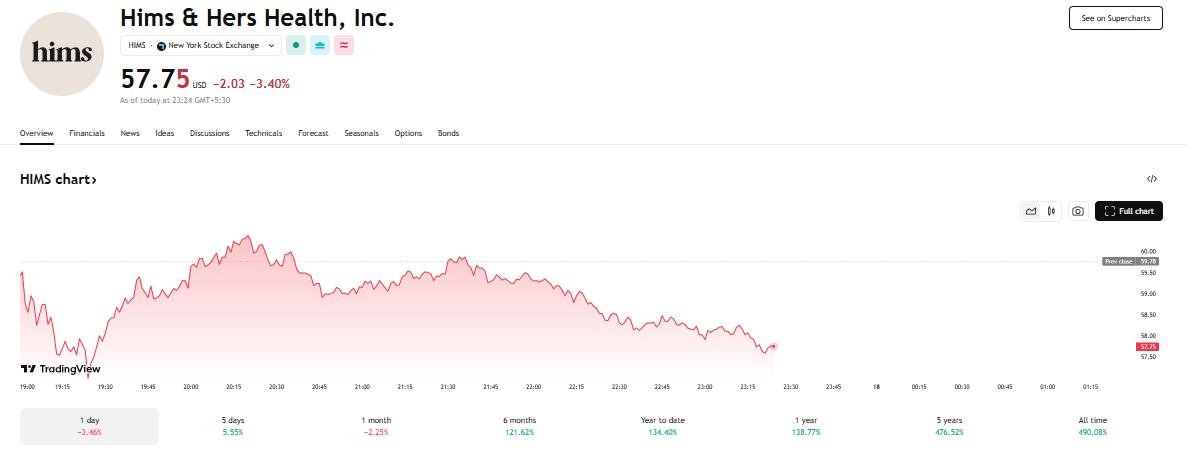Image resolution: width=1187 pixels, height=456 pixels.
Task: Select the 5 years range
Action: (x=949, y=426)
